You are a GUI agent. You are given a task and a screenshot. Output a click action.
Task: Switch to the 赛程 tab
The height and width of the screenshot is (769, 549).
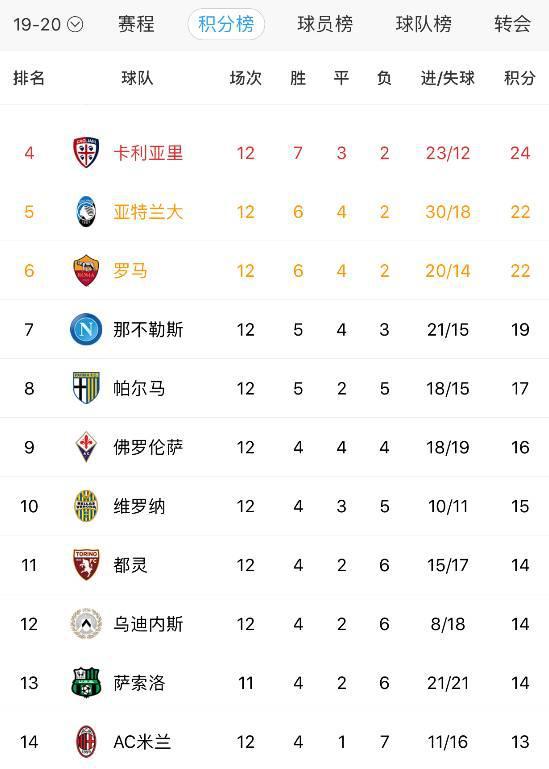click(136, 24)
